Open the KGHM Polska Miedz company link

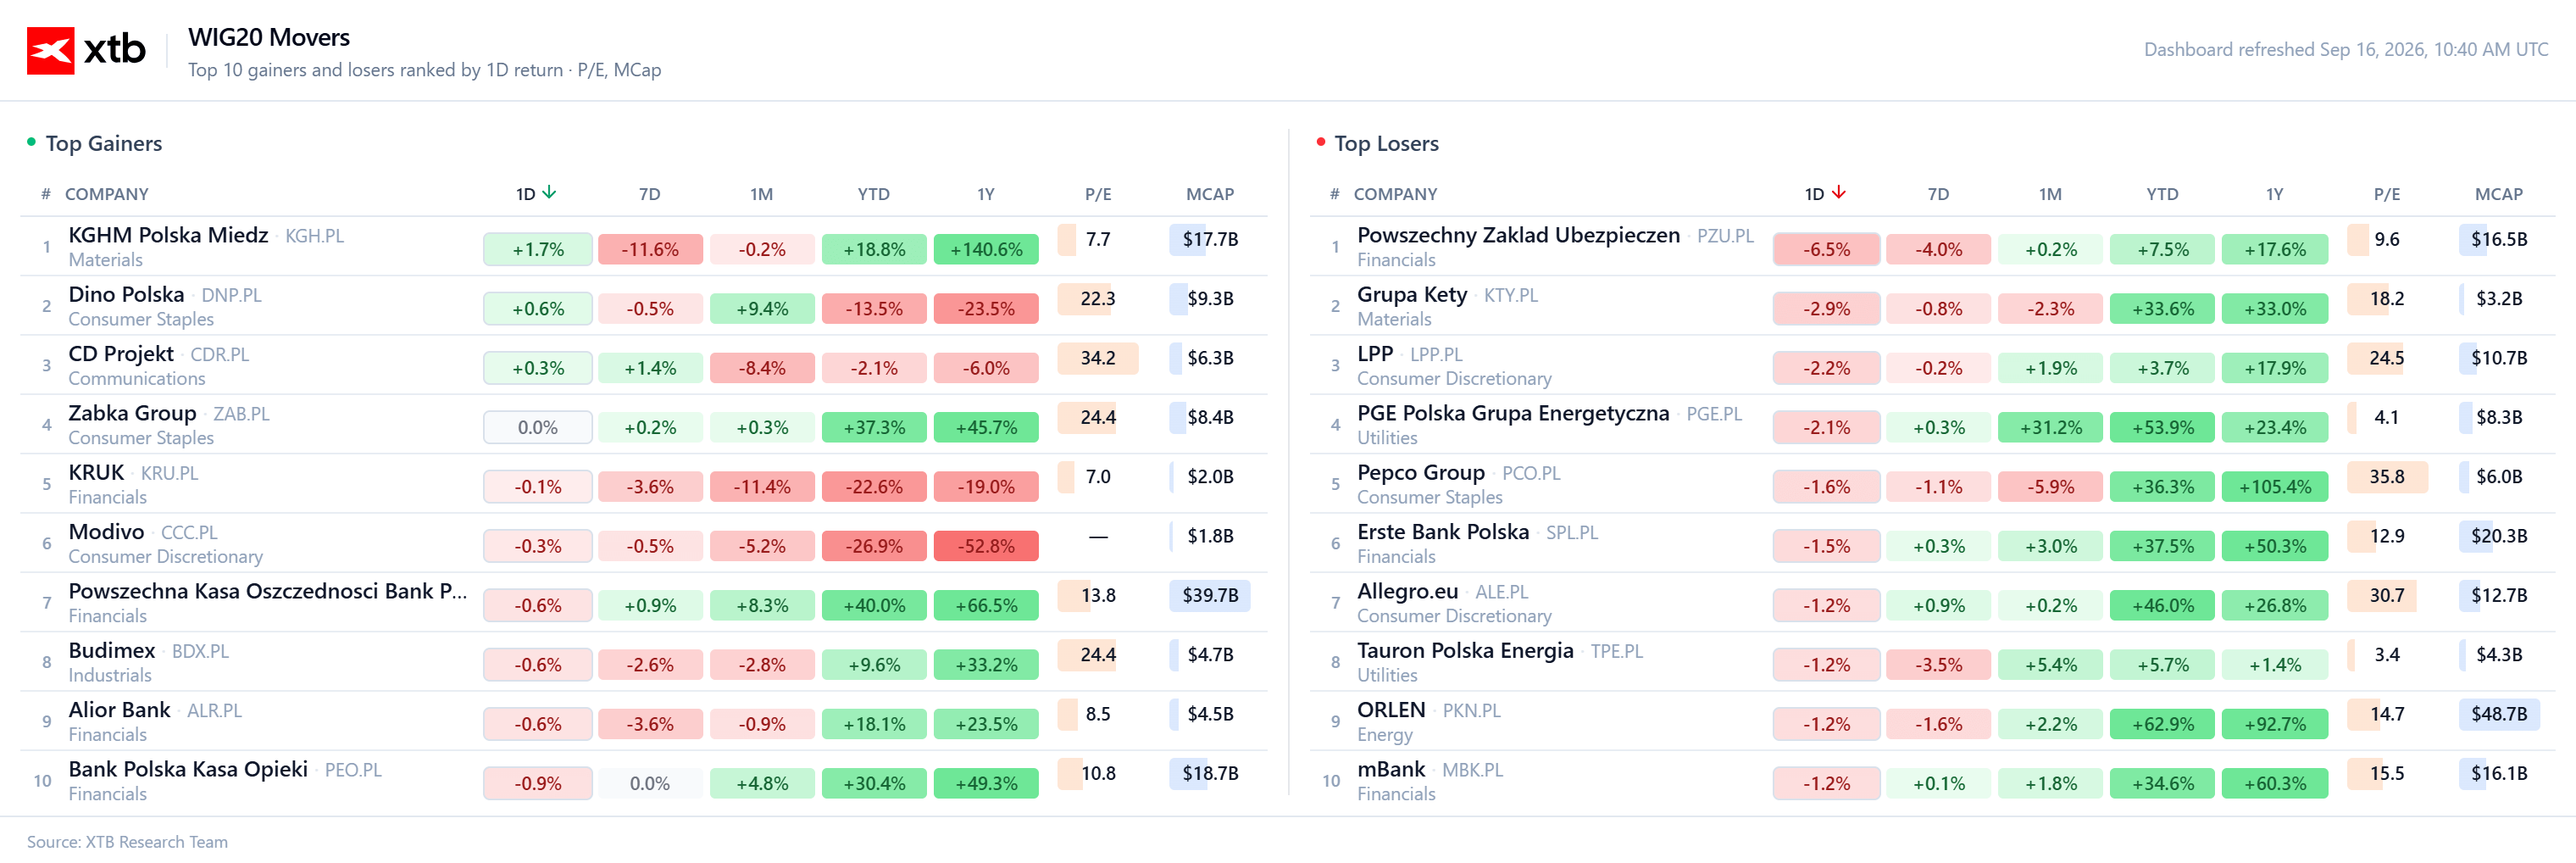(168, 235)
